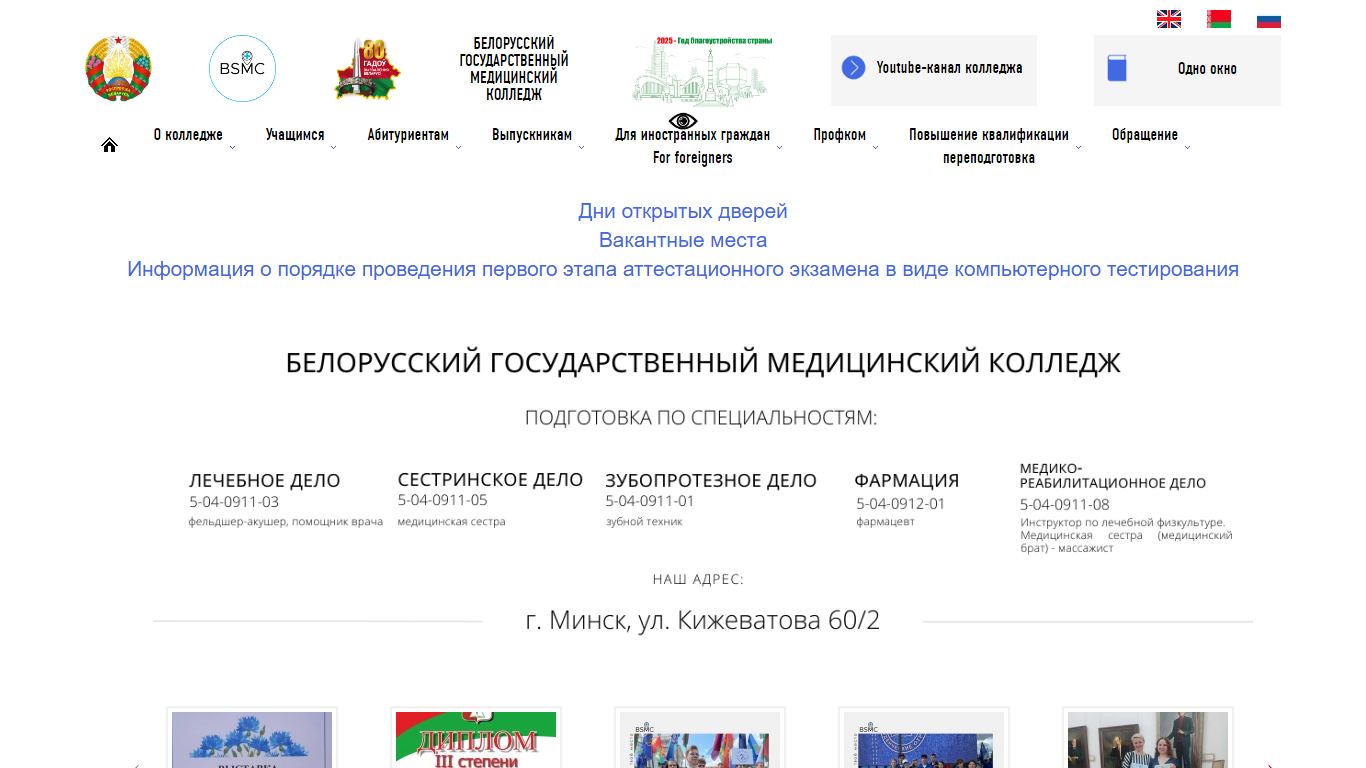Select the Сестринское дело specialty

[x=490, y=480]
